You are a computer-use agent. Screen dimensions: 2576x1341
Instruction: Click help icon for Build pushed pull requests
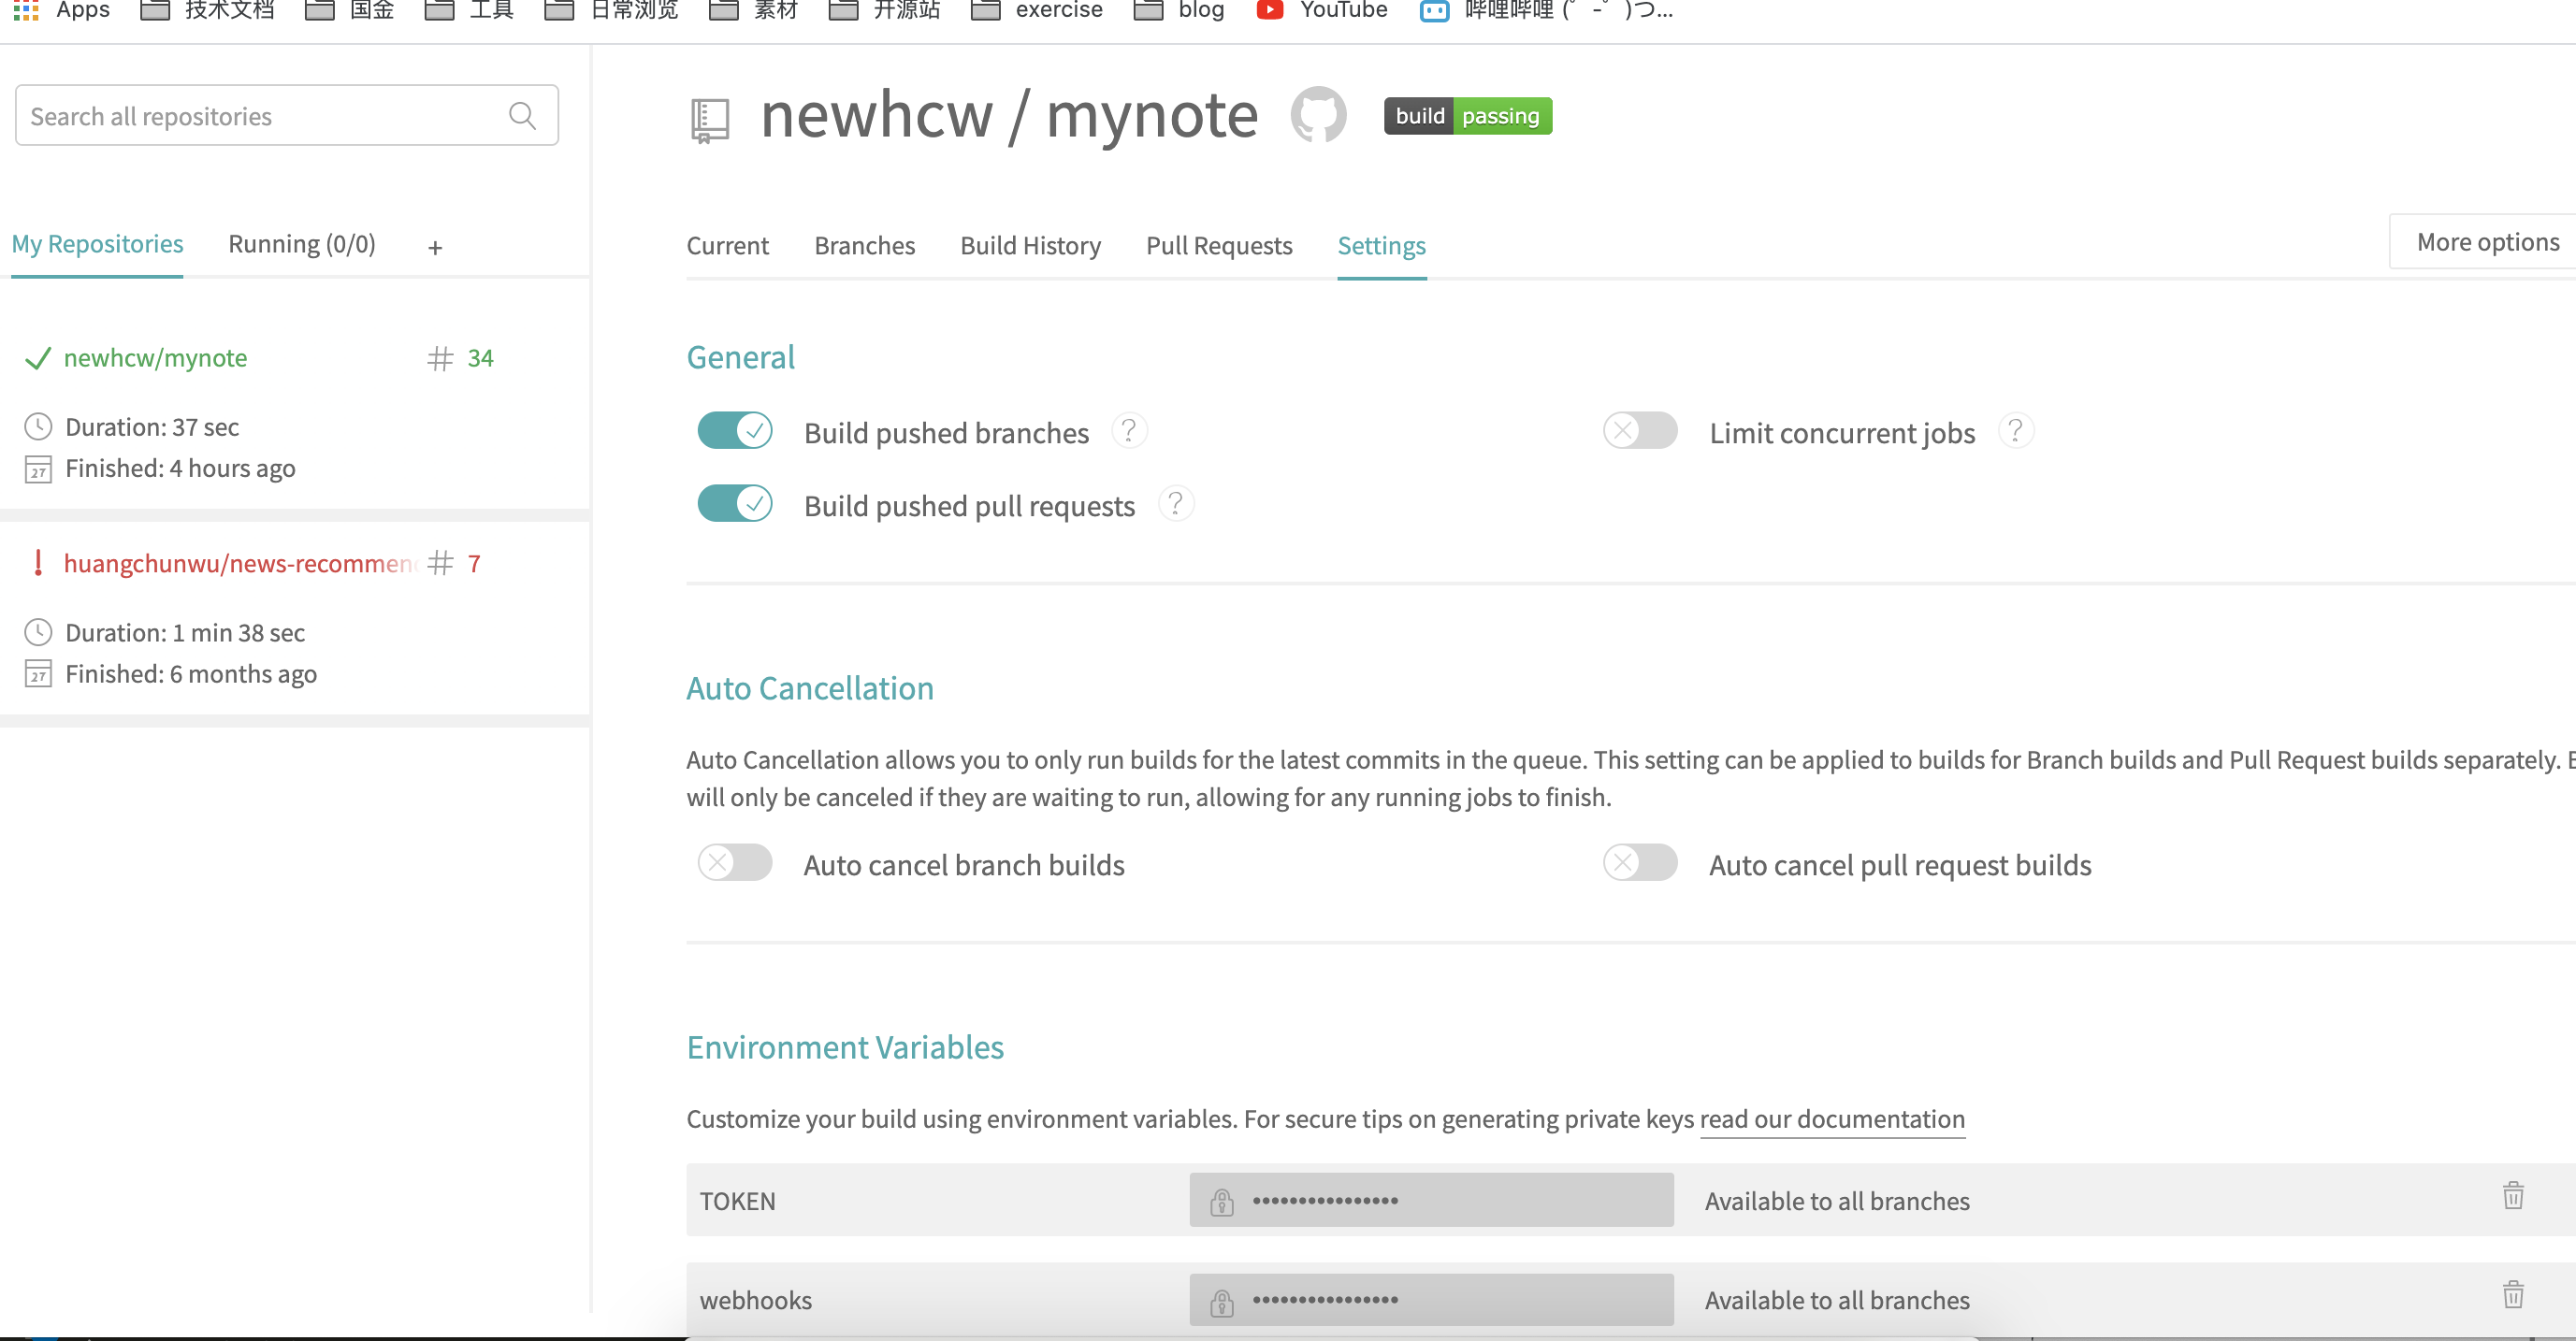[x=1175, y=503]
